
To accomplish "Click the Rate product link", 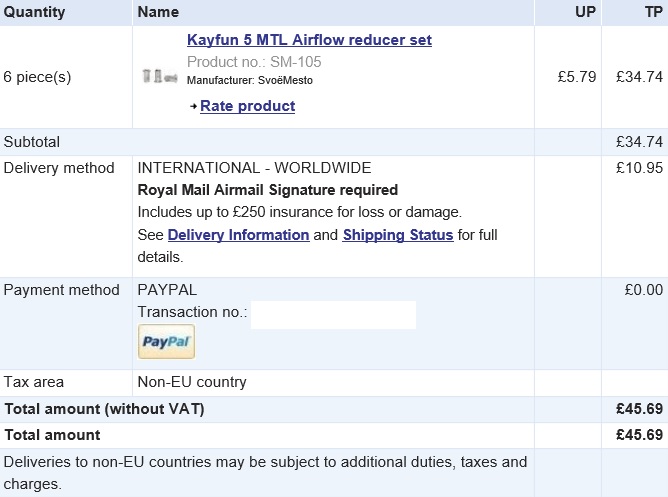I will coord(247,106).
